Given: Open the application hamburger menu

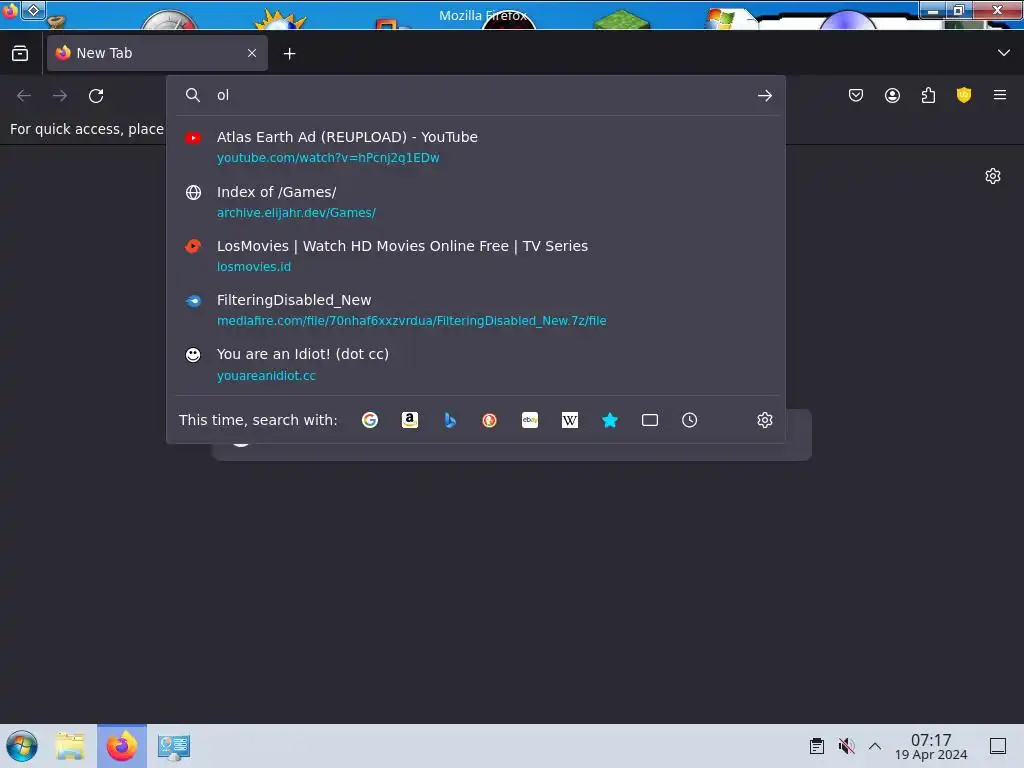Looking at the screenshot, I should pyautogui.click(x=1000, y=95).
